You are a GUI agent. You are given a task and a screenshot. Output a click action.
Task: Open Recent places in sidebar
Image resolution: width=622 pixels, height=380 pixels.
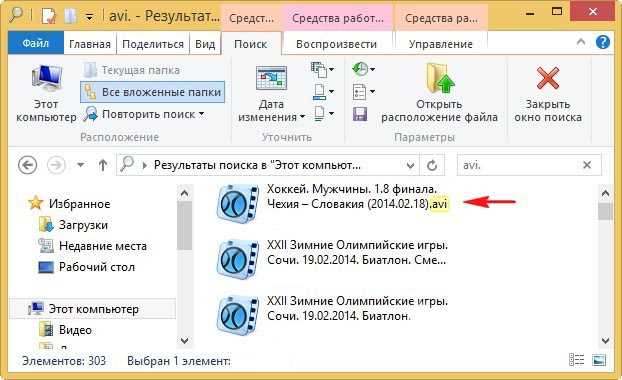(x=92, y=246)
